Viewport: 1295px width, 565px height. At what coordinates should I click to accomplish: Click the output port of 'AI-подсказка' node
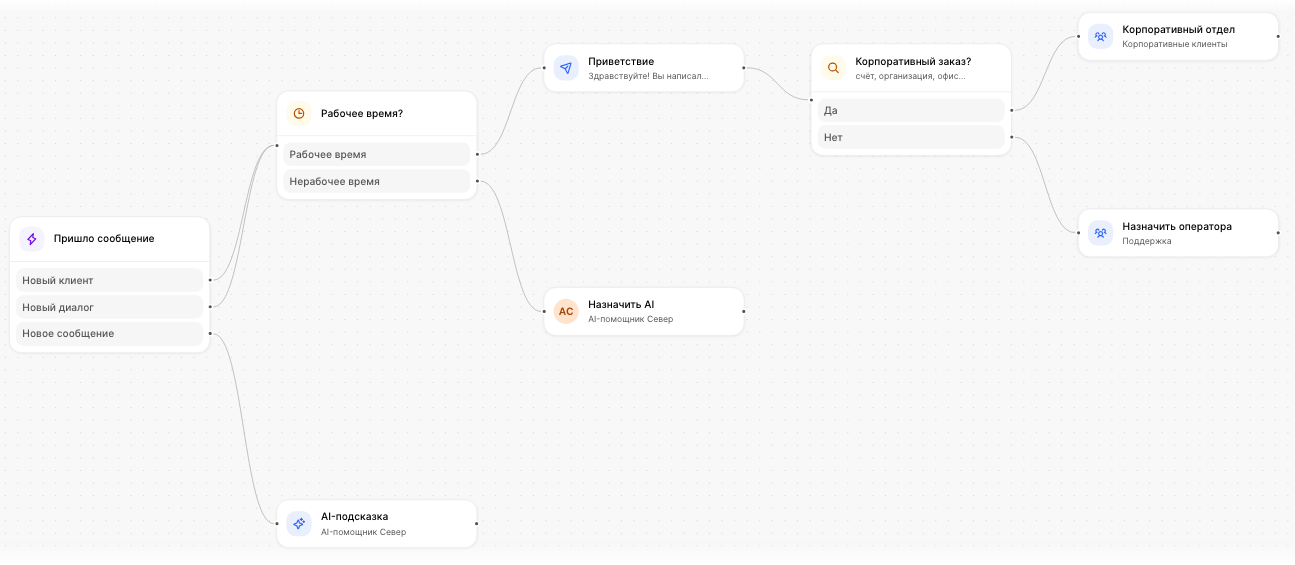click(x=477, y=523)
